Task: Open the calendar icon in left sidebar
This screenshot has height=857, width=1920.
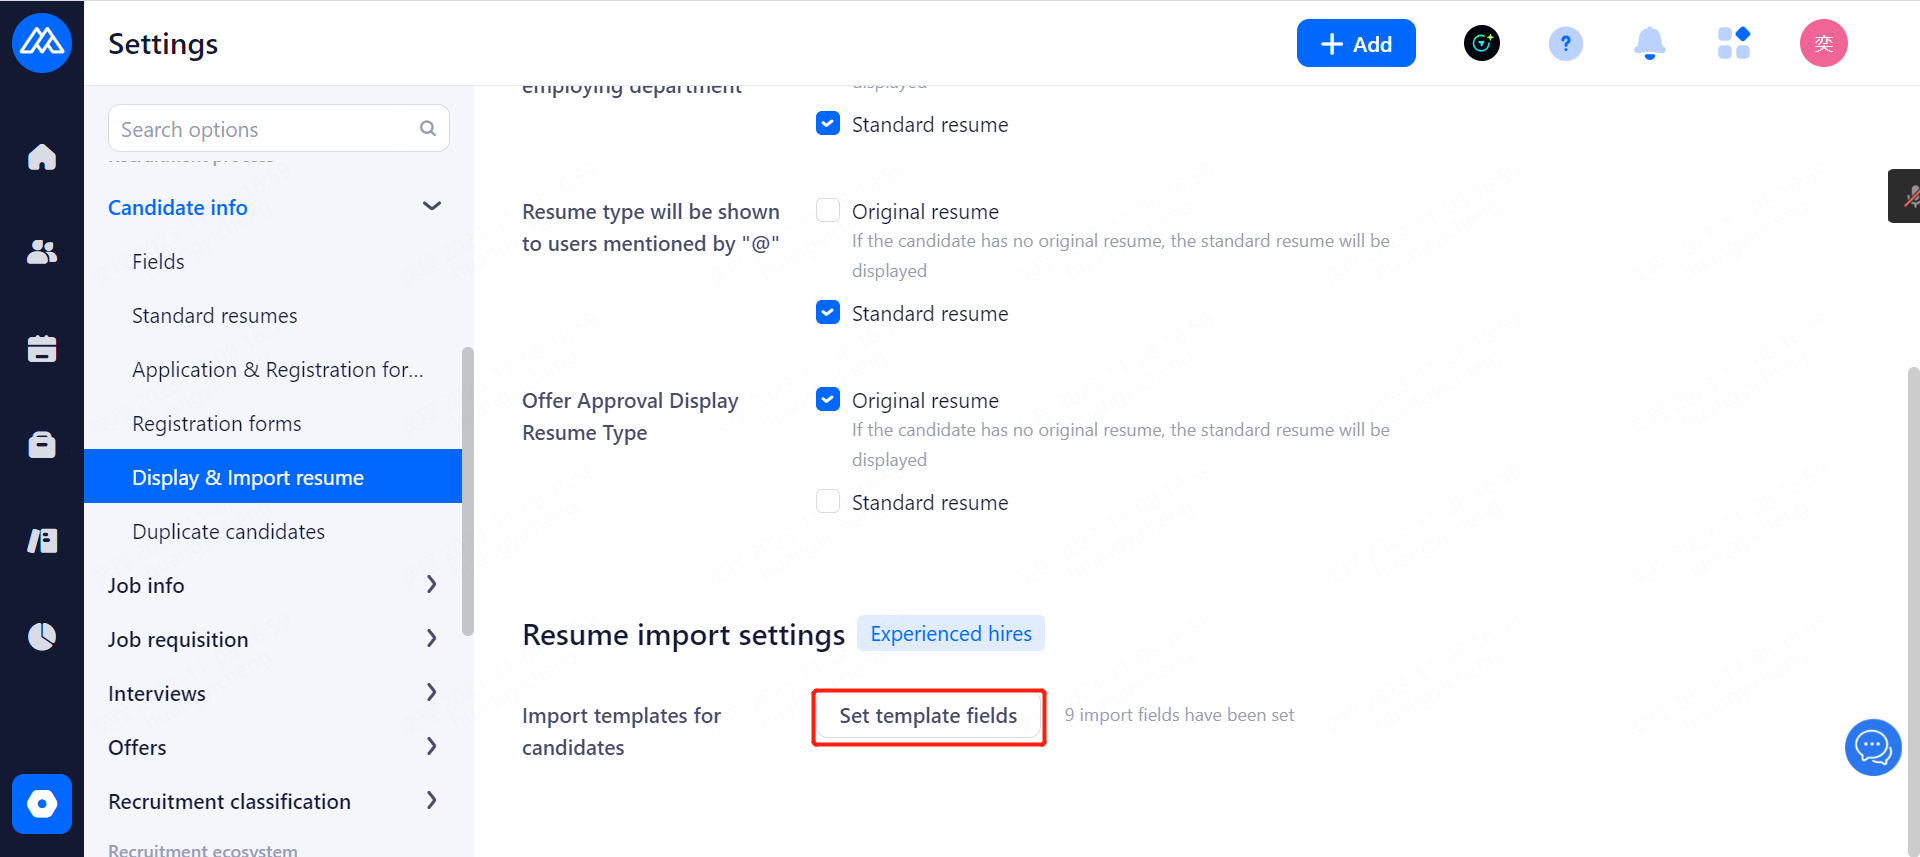Action: tap(42, 348)
